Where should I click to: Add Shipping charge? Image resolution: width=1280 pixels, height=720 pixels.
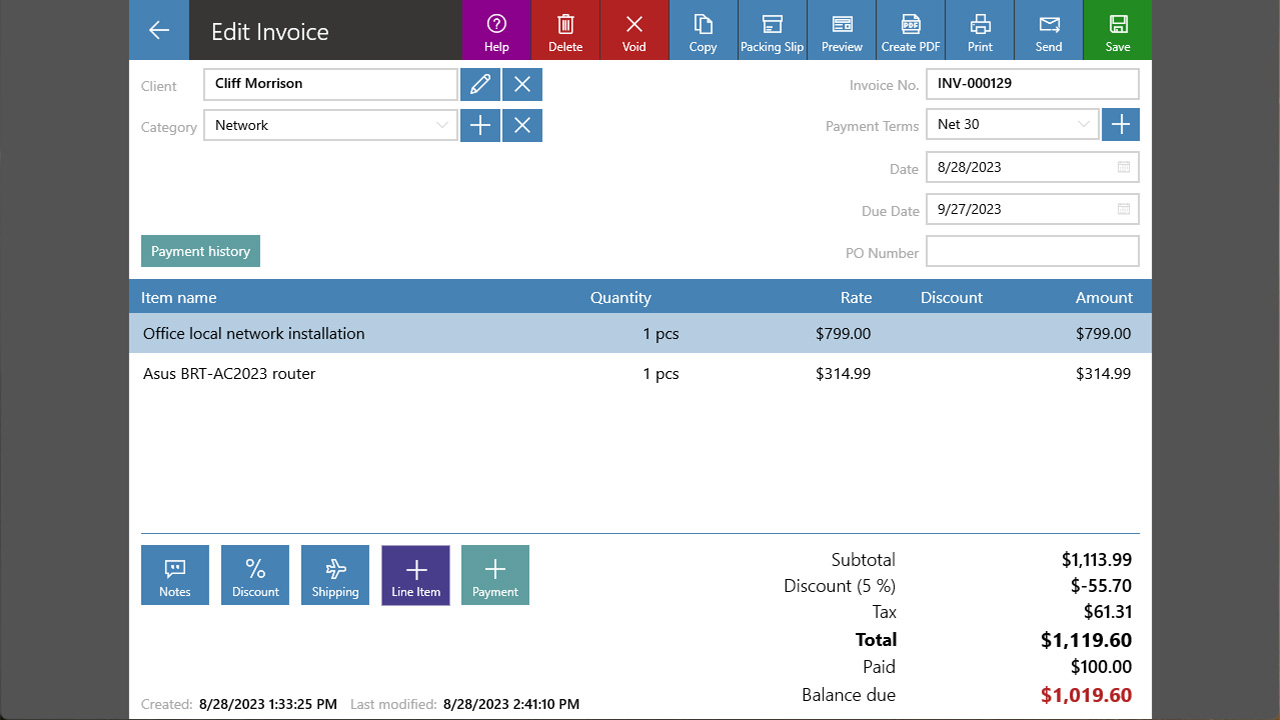[x=335, y=575]
